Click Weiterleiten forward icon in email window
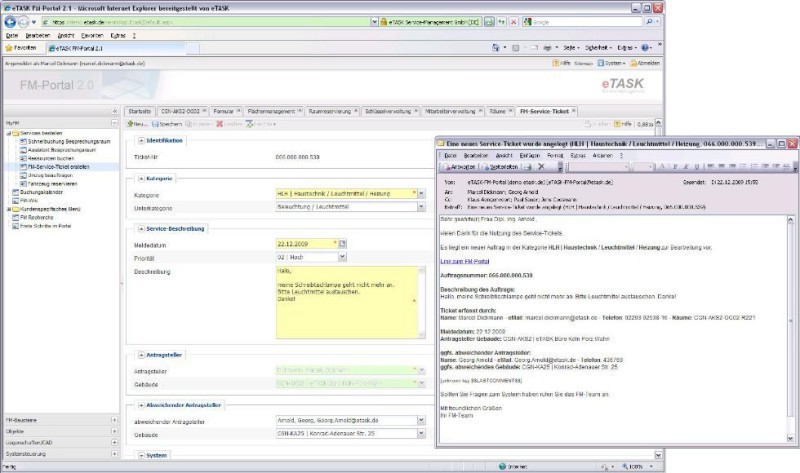The height and width of the screenshot is (473, 800). (485, 167)
